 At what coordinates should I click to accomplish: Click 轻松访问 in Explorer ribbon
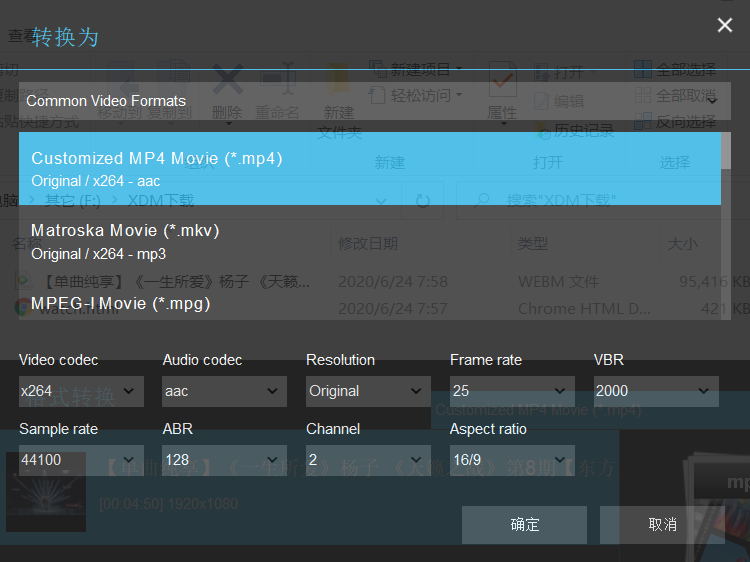415,95
